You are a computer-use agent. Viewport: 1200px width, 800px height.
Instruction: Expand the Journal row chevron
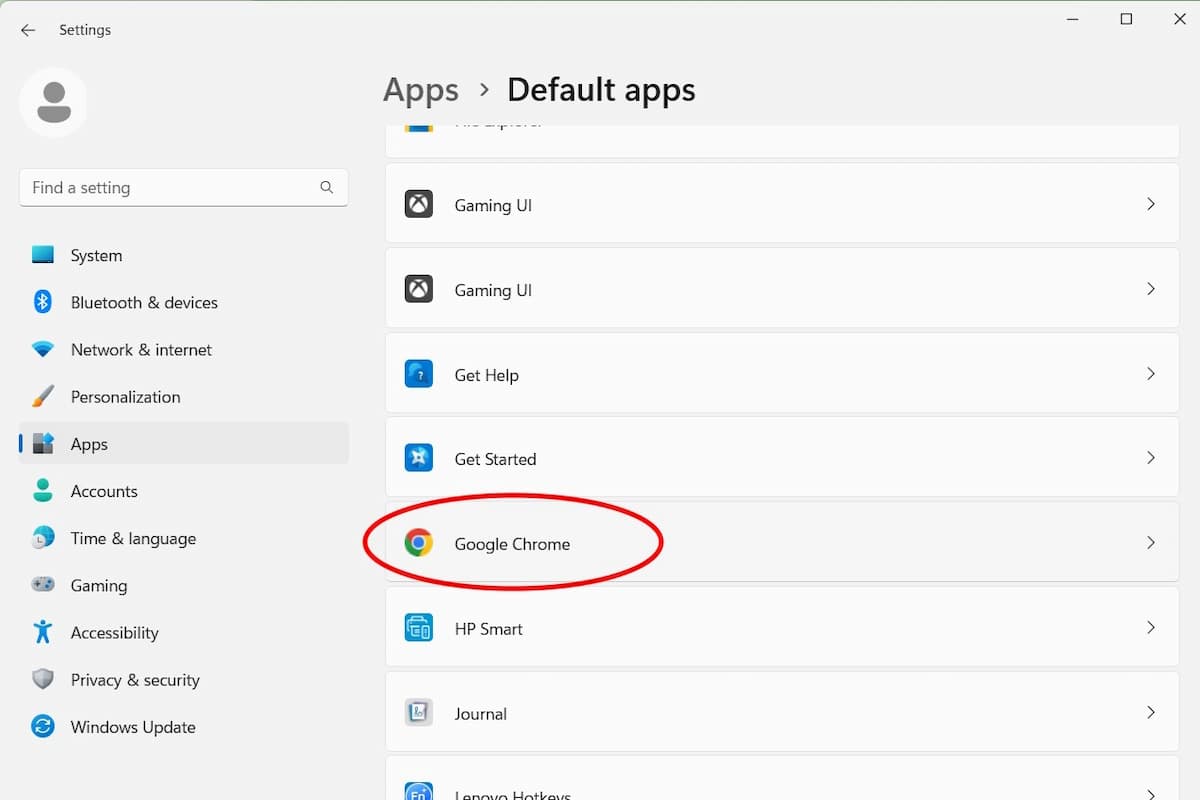click(1151, 713)
